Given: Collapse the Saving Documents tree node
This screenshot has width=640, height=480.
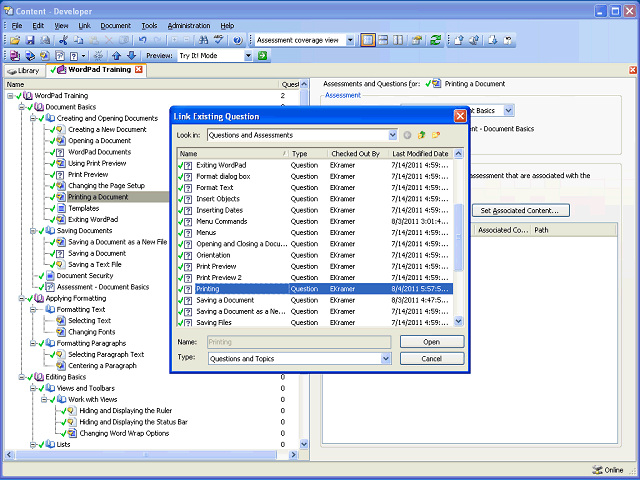Looking at the screenshot, I should click(x=32, y=230).
